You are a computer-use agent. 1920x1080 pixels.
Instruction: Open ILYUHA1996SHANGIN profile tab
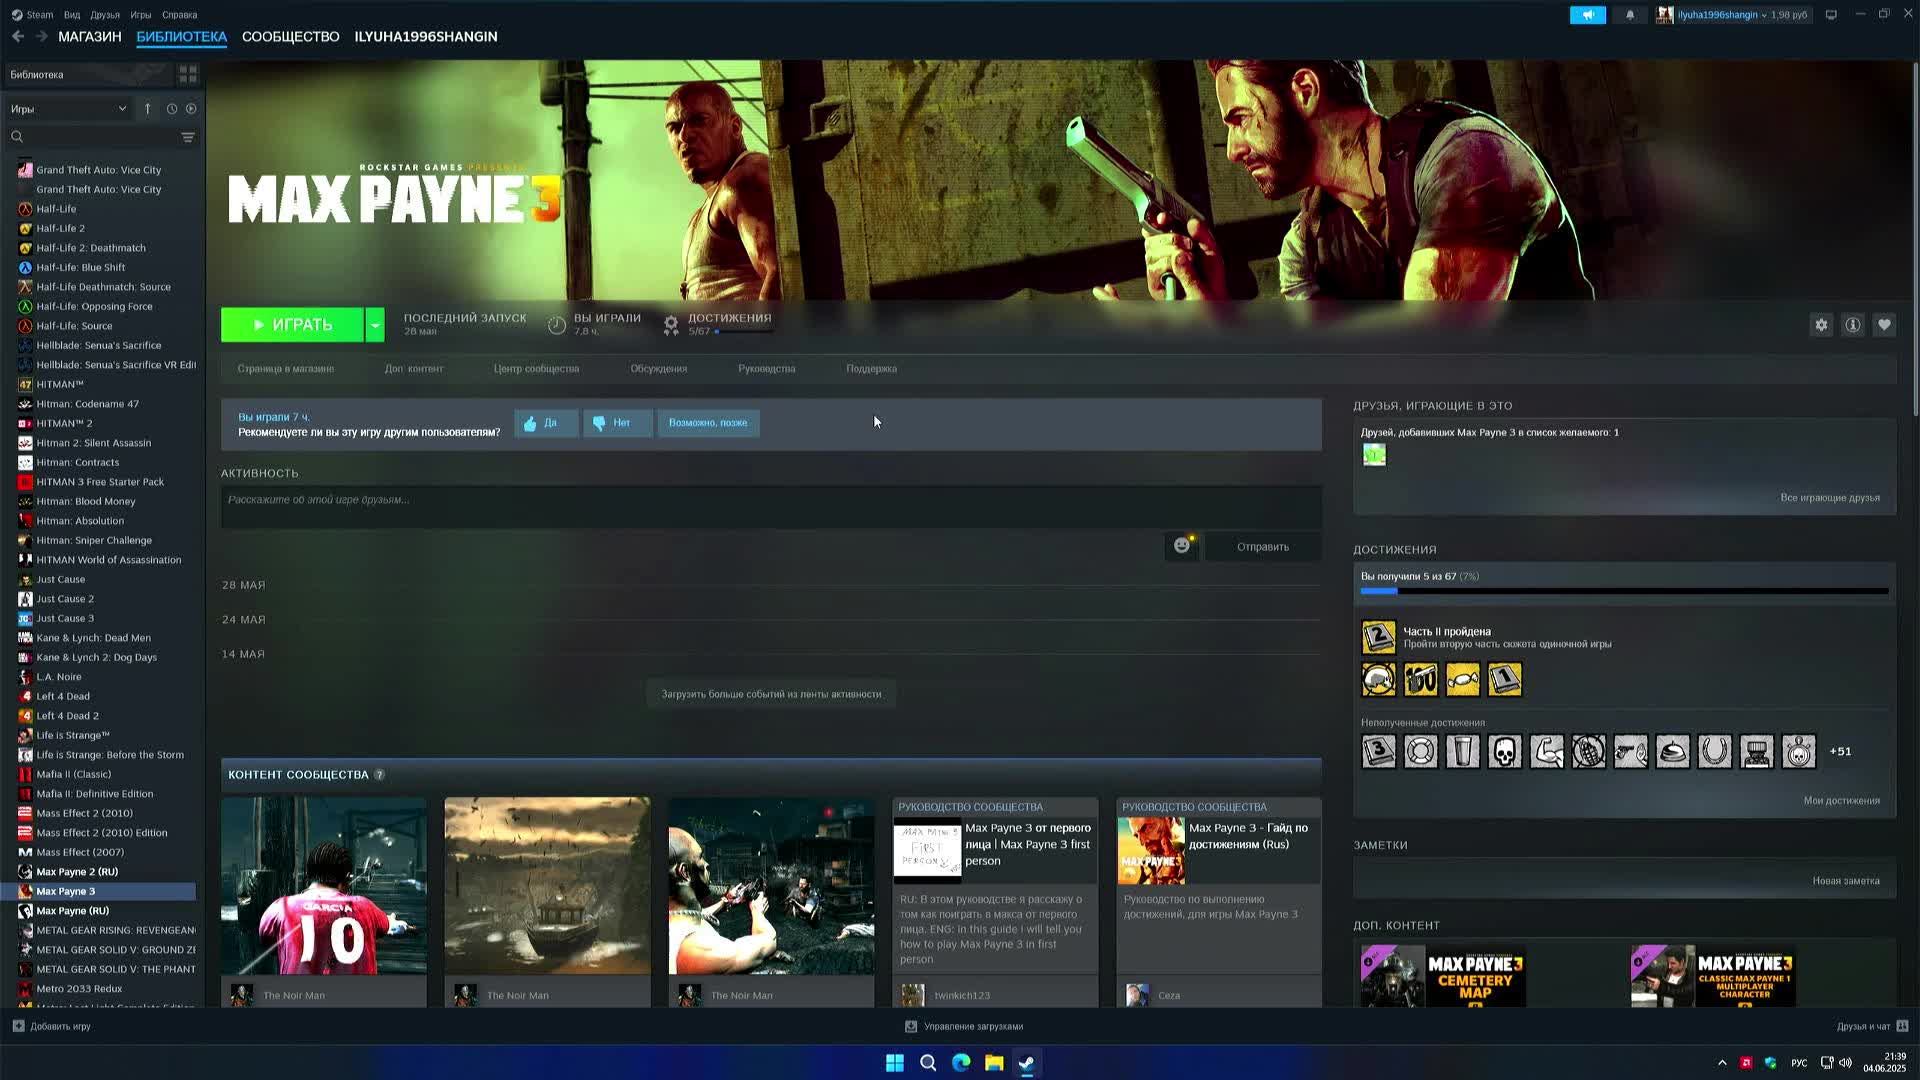click(426, 36)
